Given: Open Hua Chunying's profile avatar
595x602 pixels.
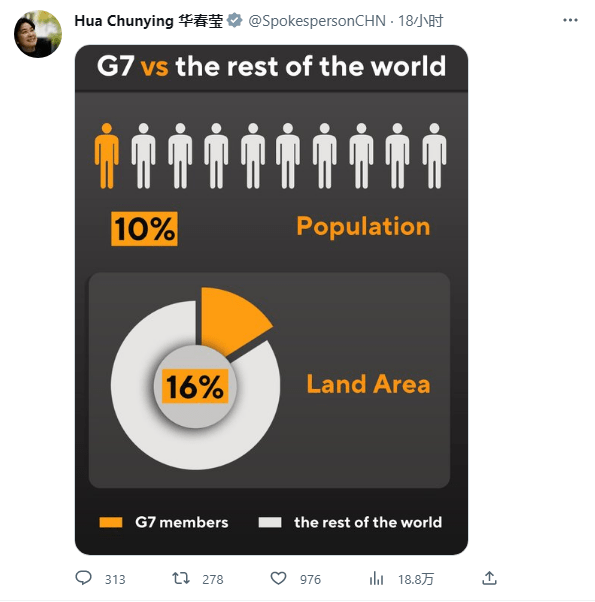Looking at the screenshot, I should [38, 34].
